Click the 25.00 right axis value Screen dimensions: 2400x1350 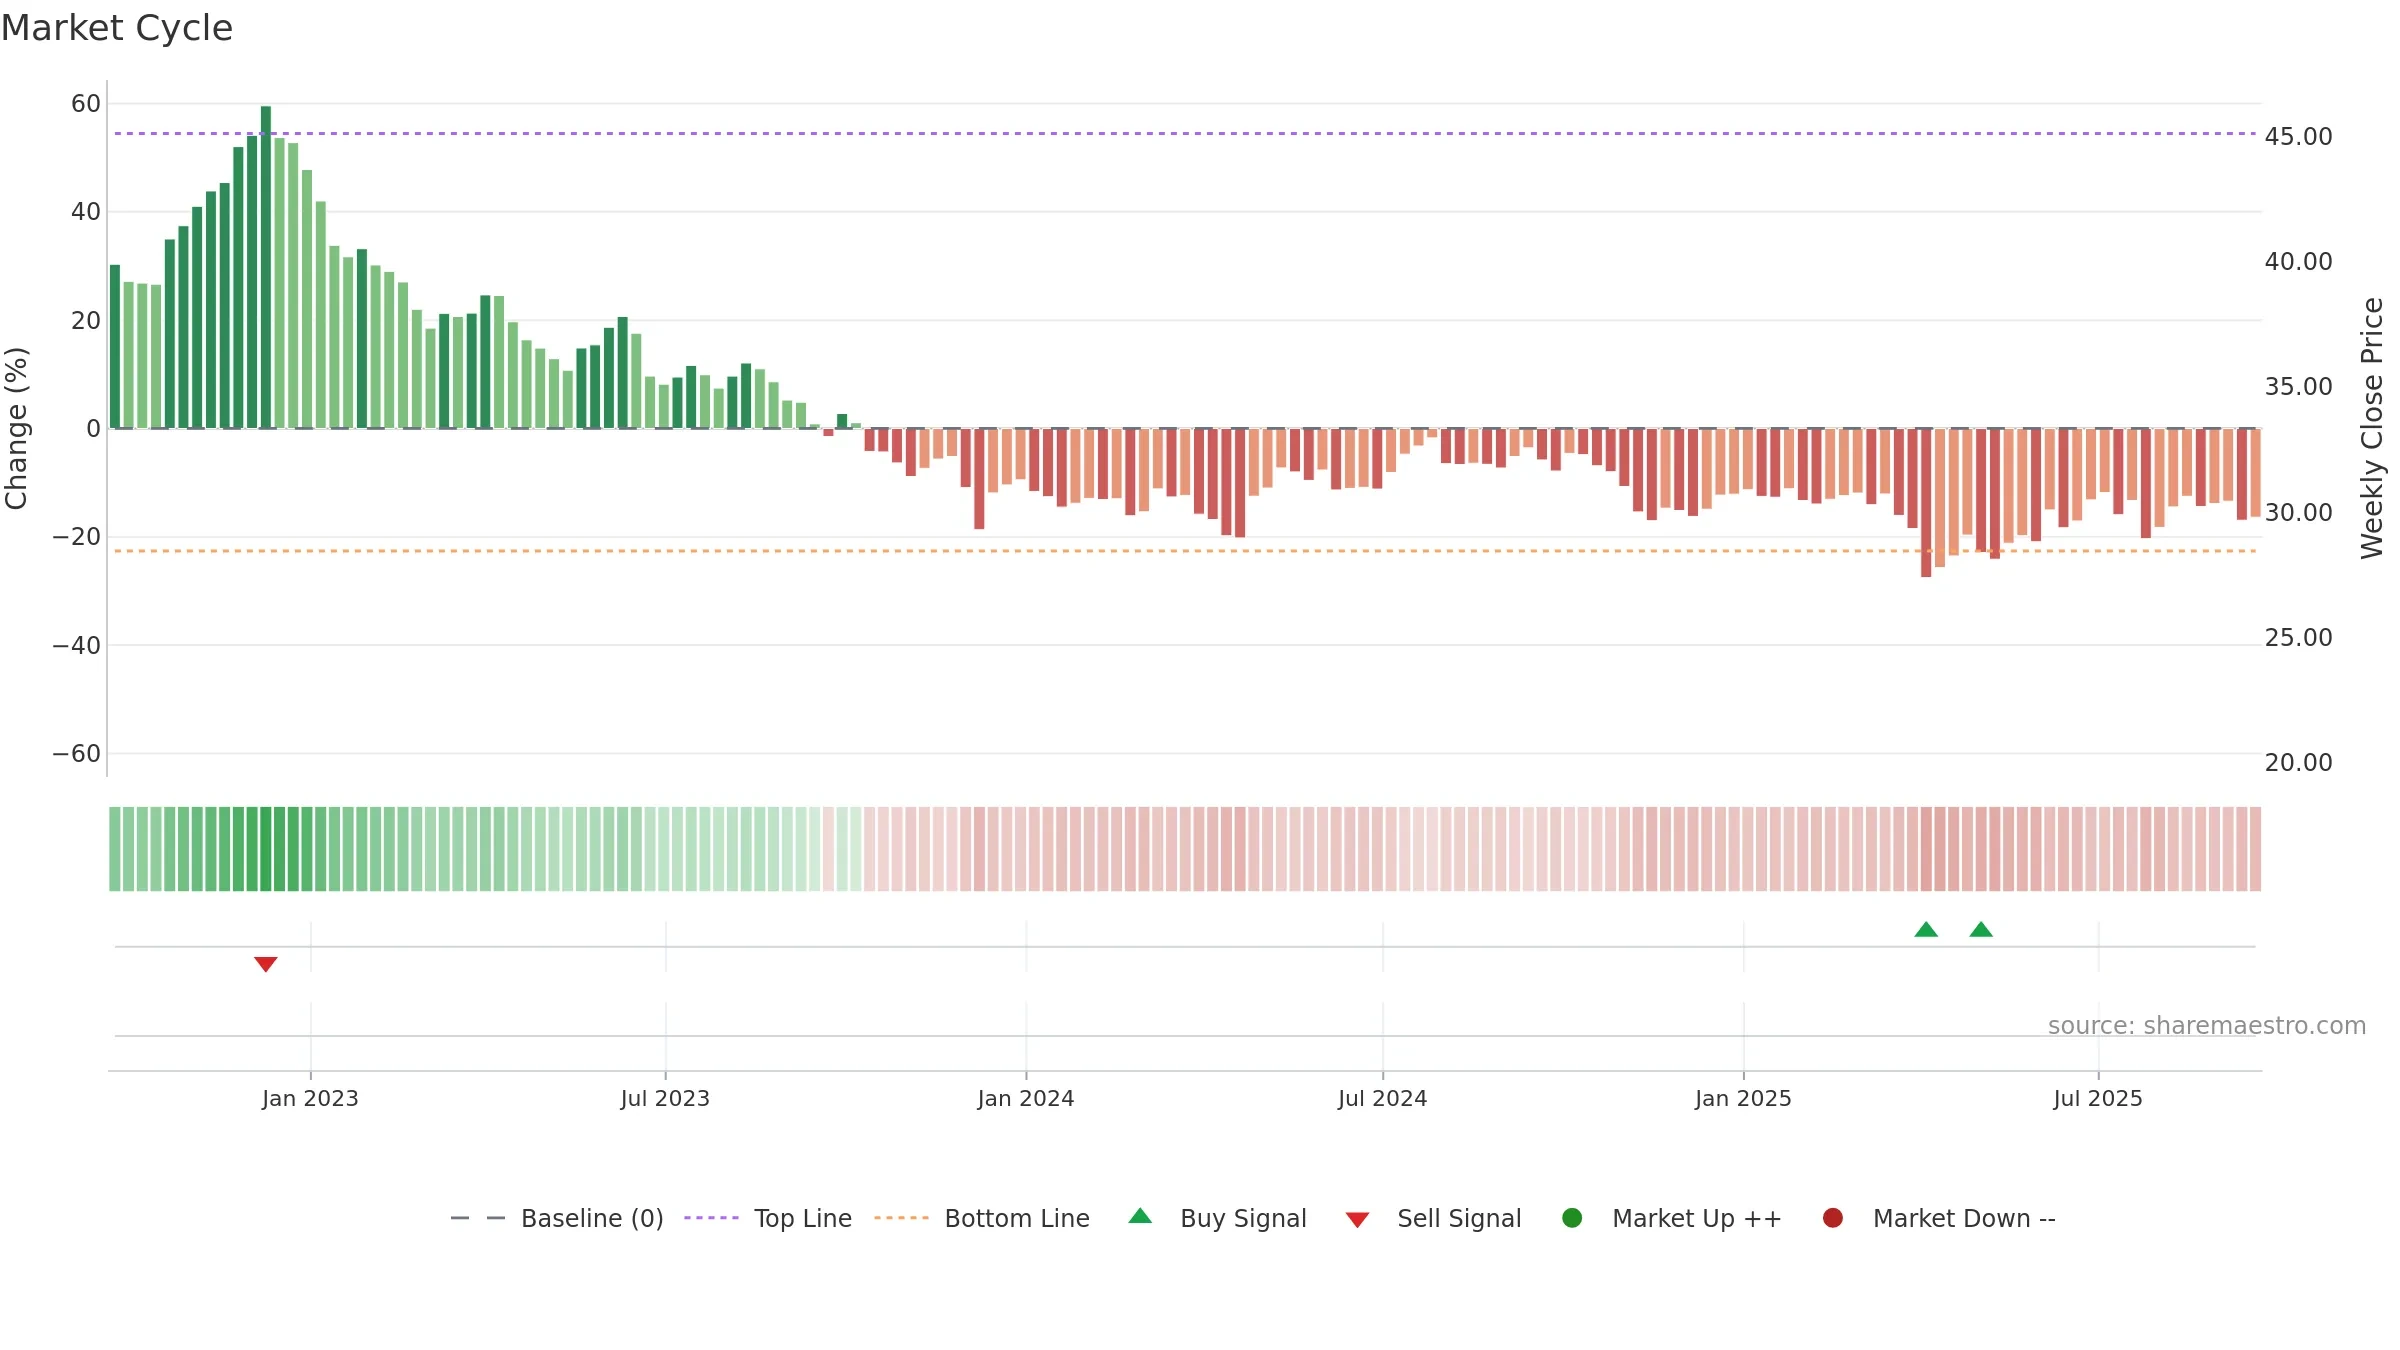click(2298, 637)
